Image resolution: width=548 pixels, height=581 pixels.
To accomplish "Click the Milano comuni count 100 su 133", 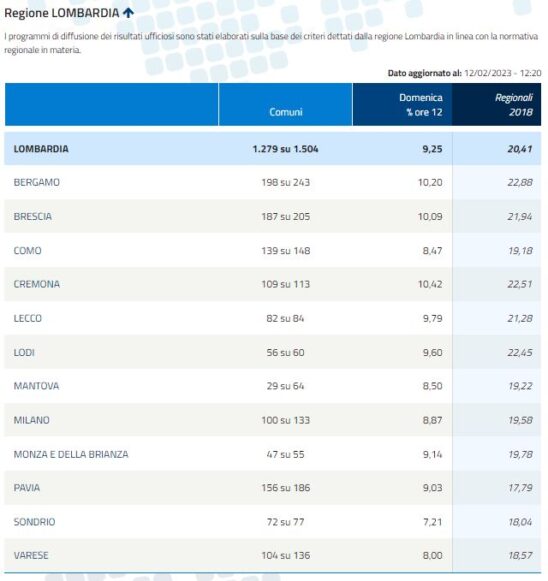I will tap(286, 420).
